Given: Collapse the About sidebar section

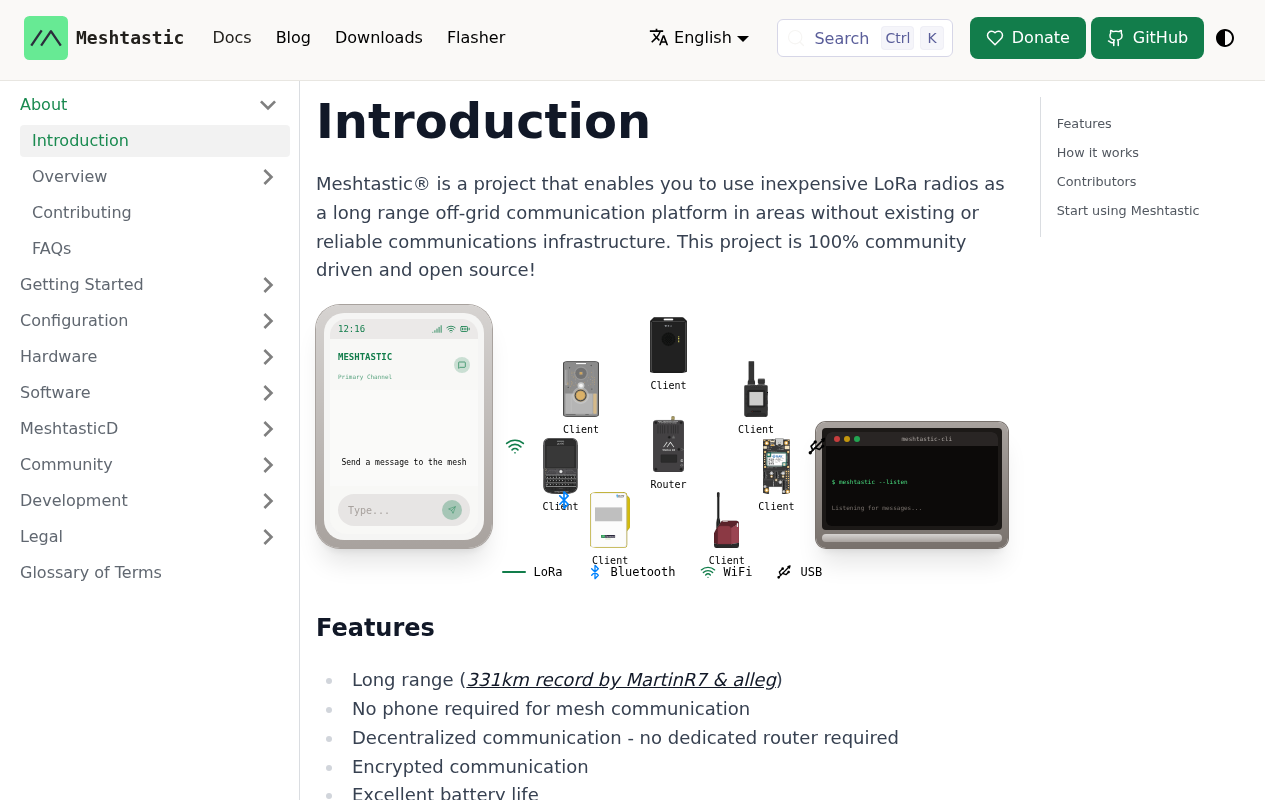Looking at the screenshot, I should pyautogui.click(x=268, y=105).
